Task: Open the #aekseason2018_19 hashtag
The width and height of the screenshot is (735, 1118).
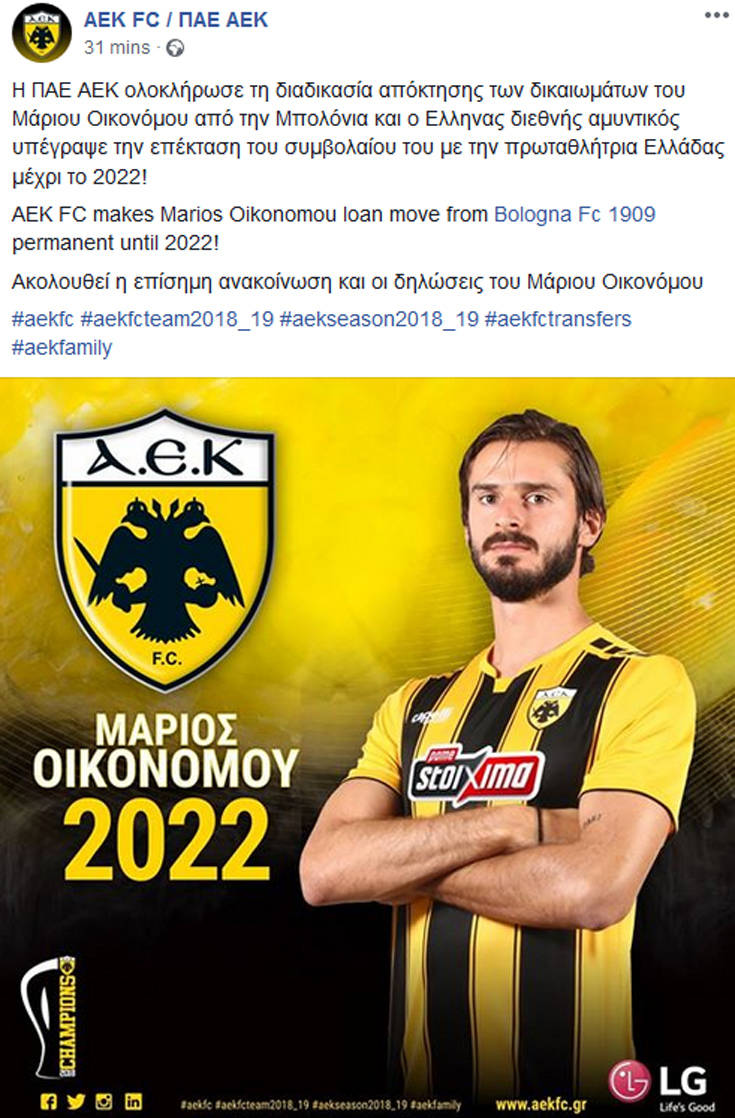Action: point(379,319)
